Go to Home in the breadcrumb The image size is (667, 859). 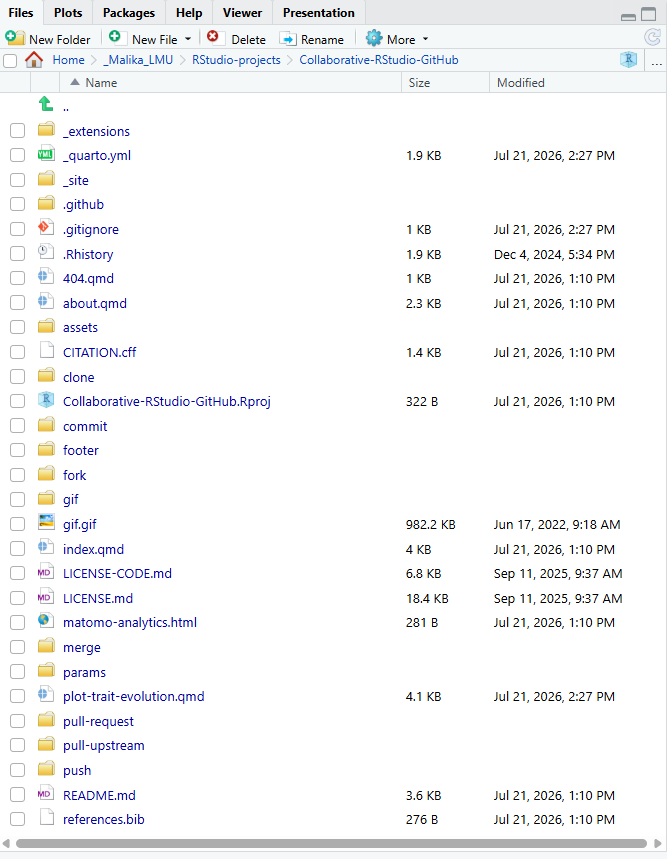pos(68,60)
